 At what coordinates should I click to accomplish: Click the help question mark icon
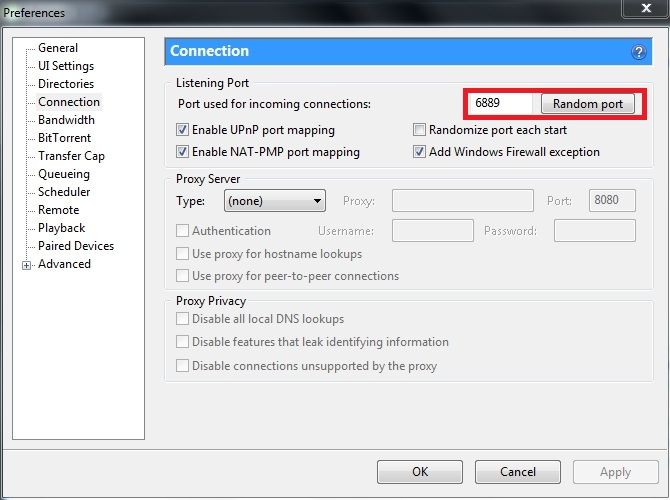(638, 52)
